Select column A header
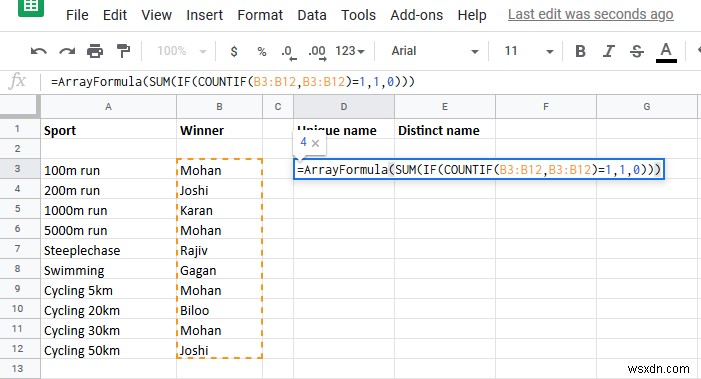This screenshot has height=379, width=701. tap(108, 107)
